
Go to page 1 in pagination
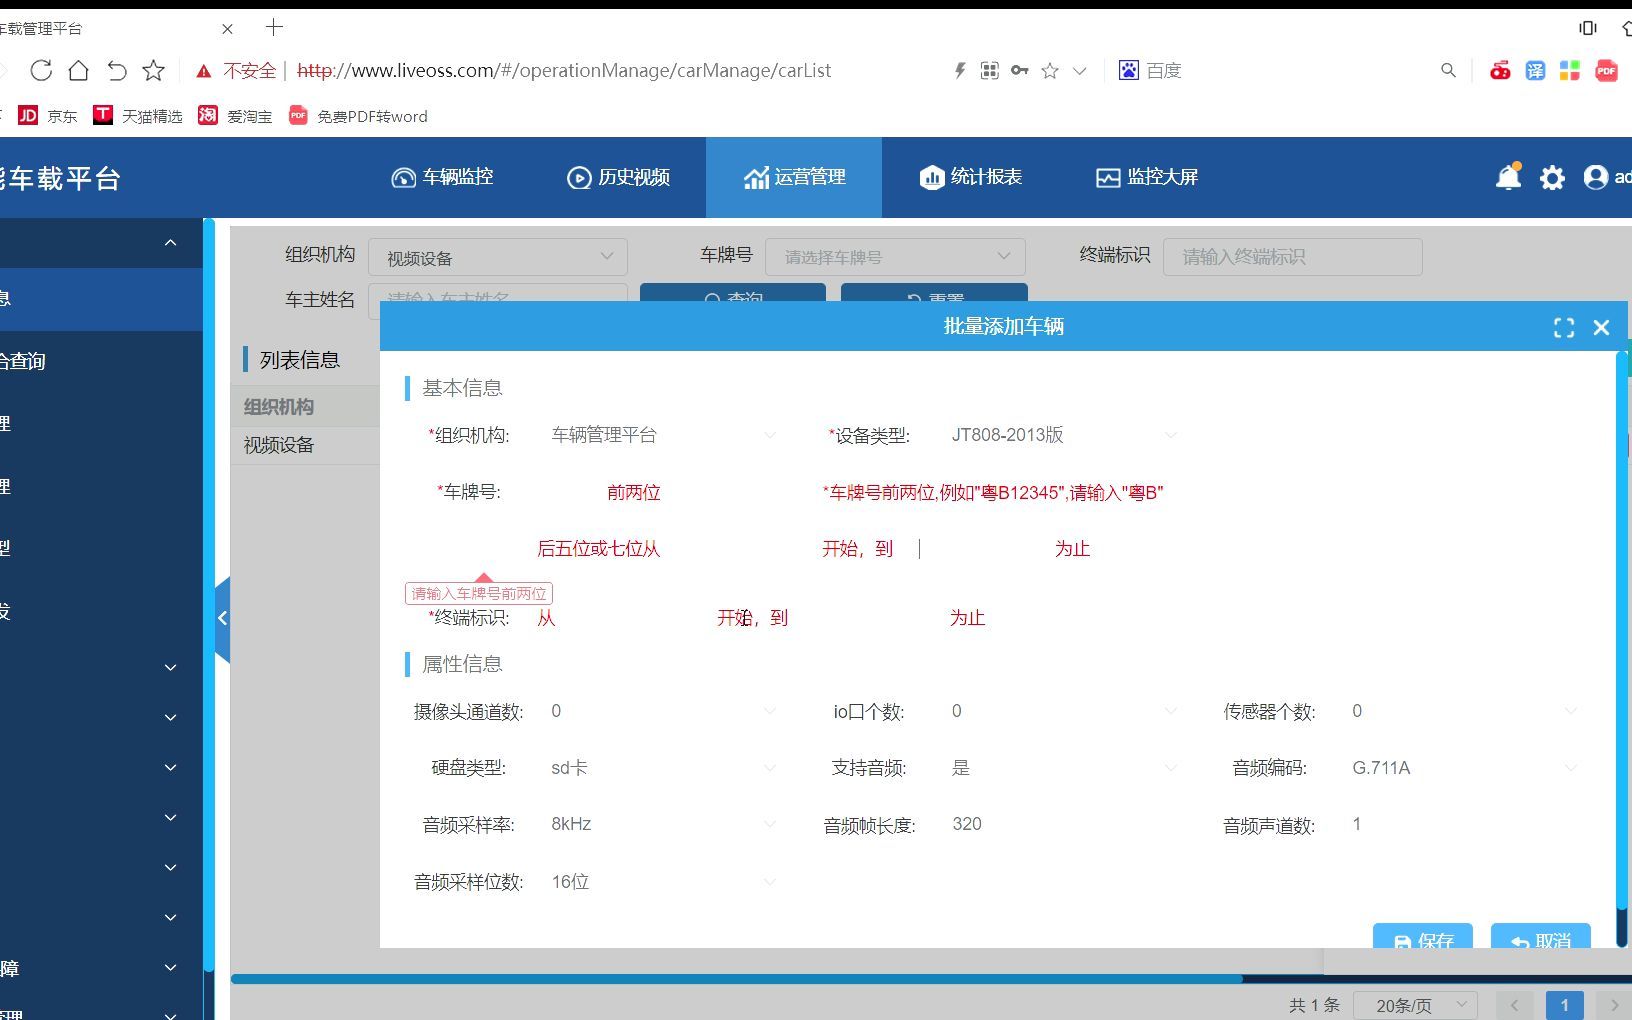coord(1564,1005)
